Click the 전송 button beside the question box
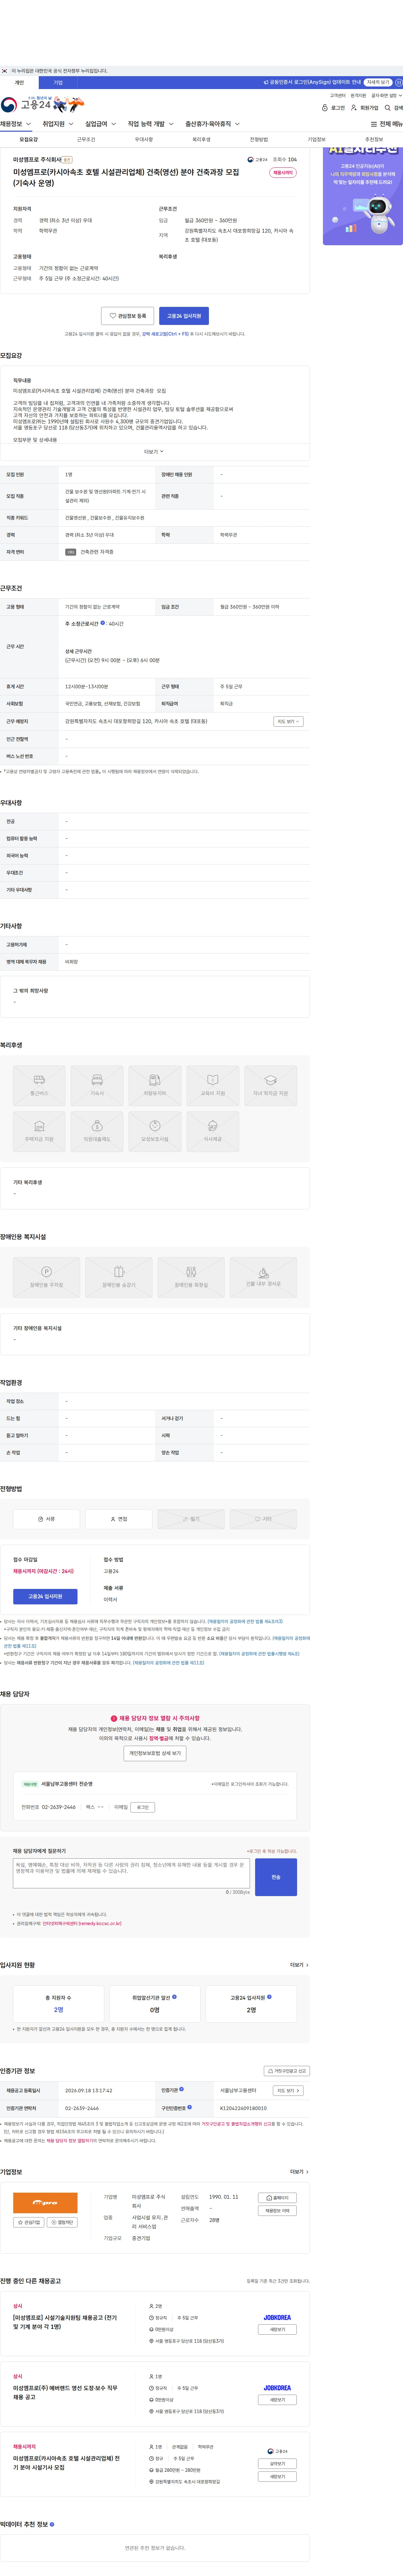Screen dimensions: 403x2576 (276, 1877)
